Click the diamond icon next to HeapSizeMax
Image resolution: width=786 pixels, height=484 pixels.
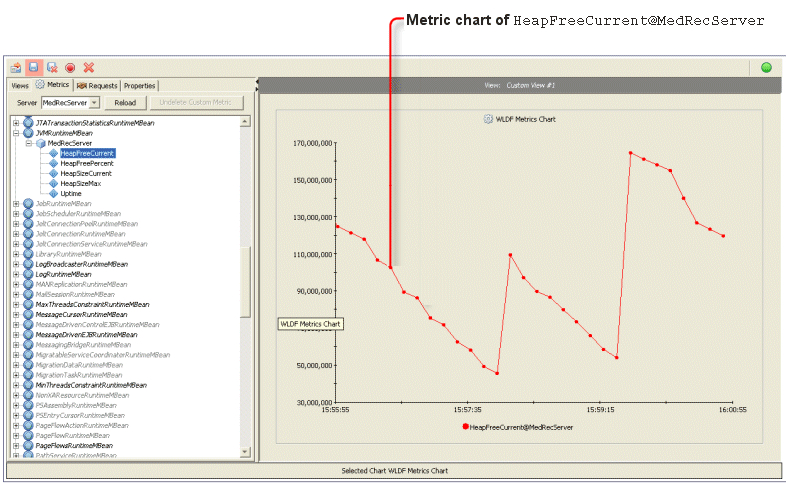point(54,183)
